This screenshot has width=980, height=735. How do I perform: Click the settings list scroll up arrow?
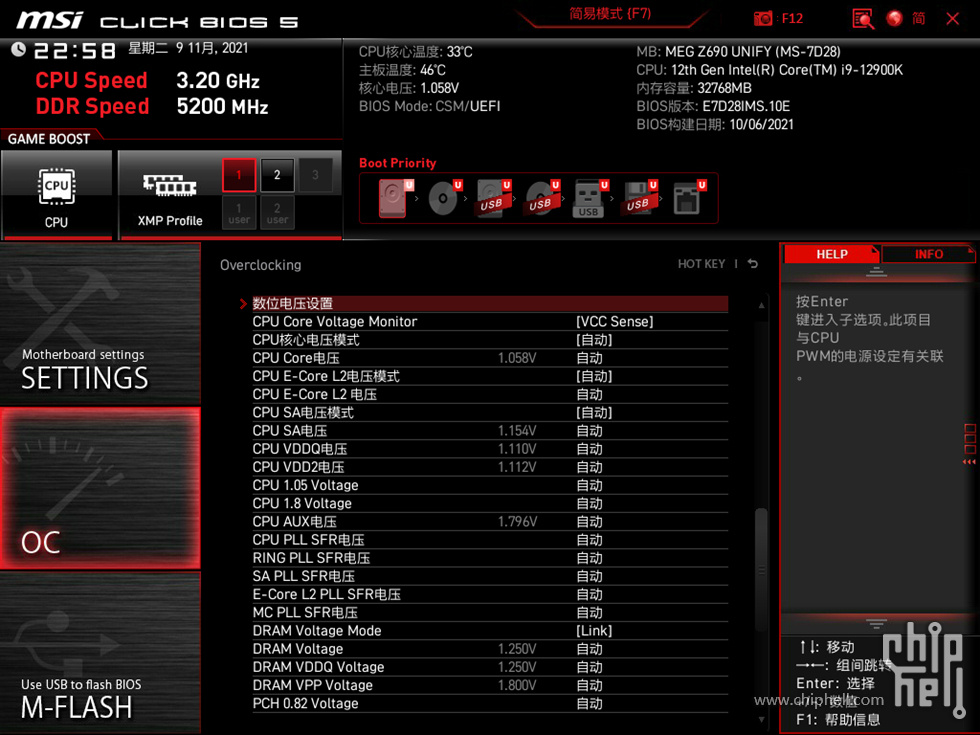click(761, 305)
